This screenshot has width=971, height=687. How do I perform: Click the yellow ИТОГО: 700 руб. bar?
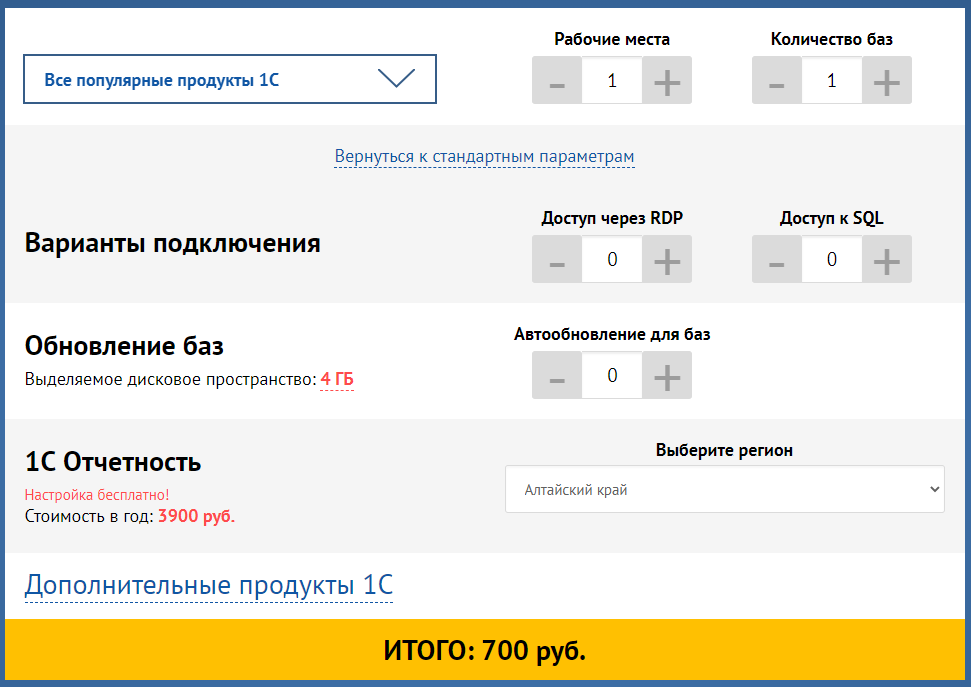coord(485,650)
